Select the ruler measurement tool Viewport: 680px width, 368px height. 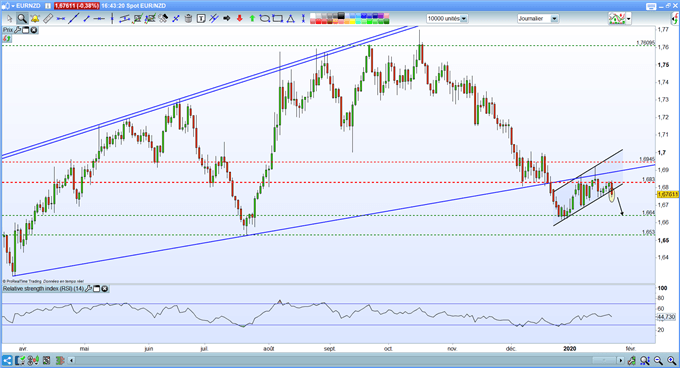[x=48, y=18]
